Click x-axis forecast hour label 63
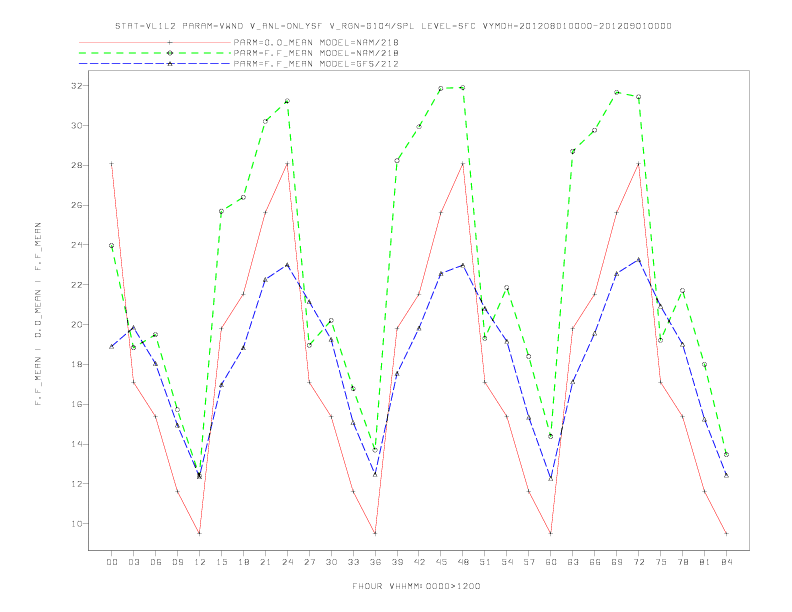This screenshot has height=612, width=792. (x=573, y=562)
